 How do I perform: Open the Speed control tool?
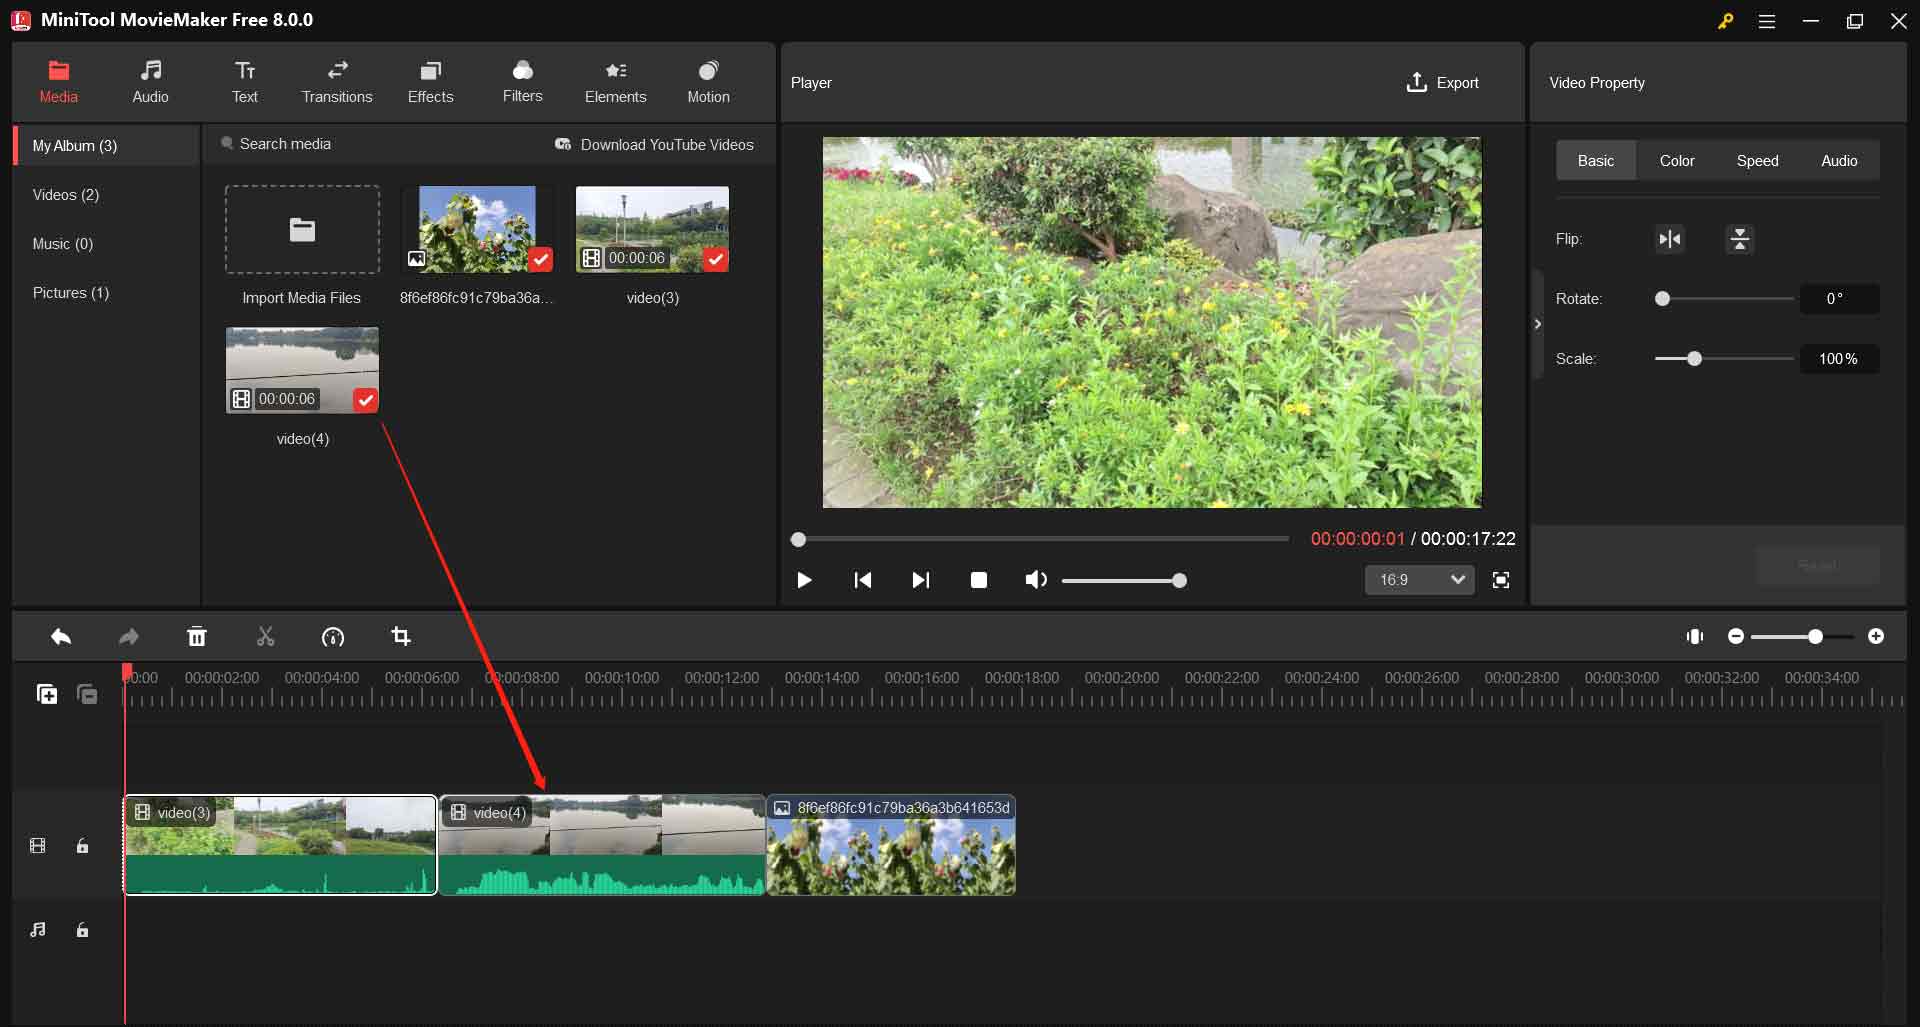(x=333, y=637)
